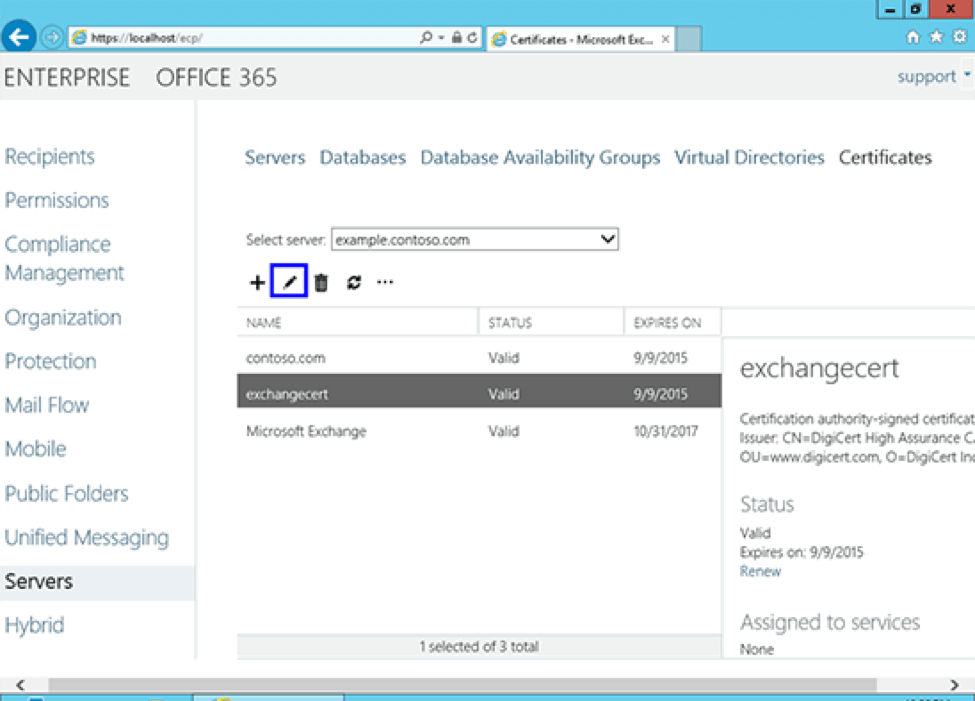Viewport: 975px width, 701px height.
Task: Select Mail Flow in the sidebar
Action: pyautogui.click(x=47, y=405)
